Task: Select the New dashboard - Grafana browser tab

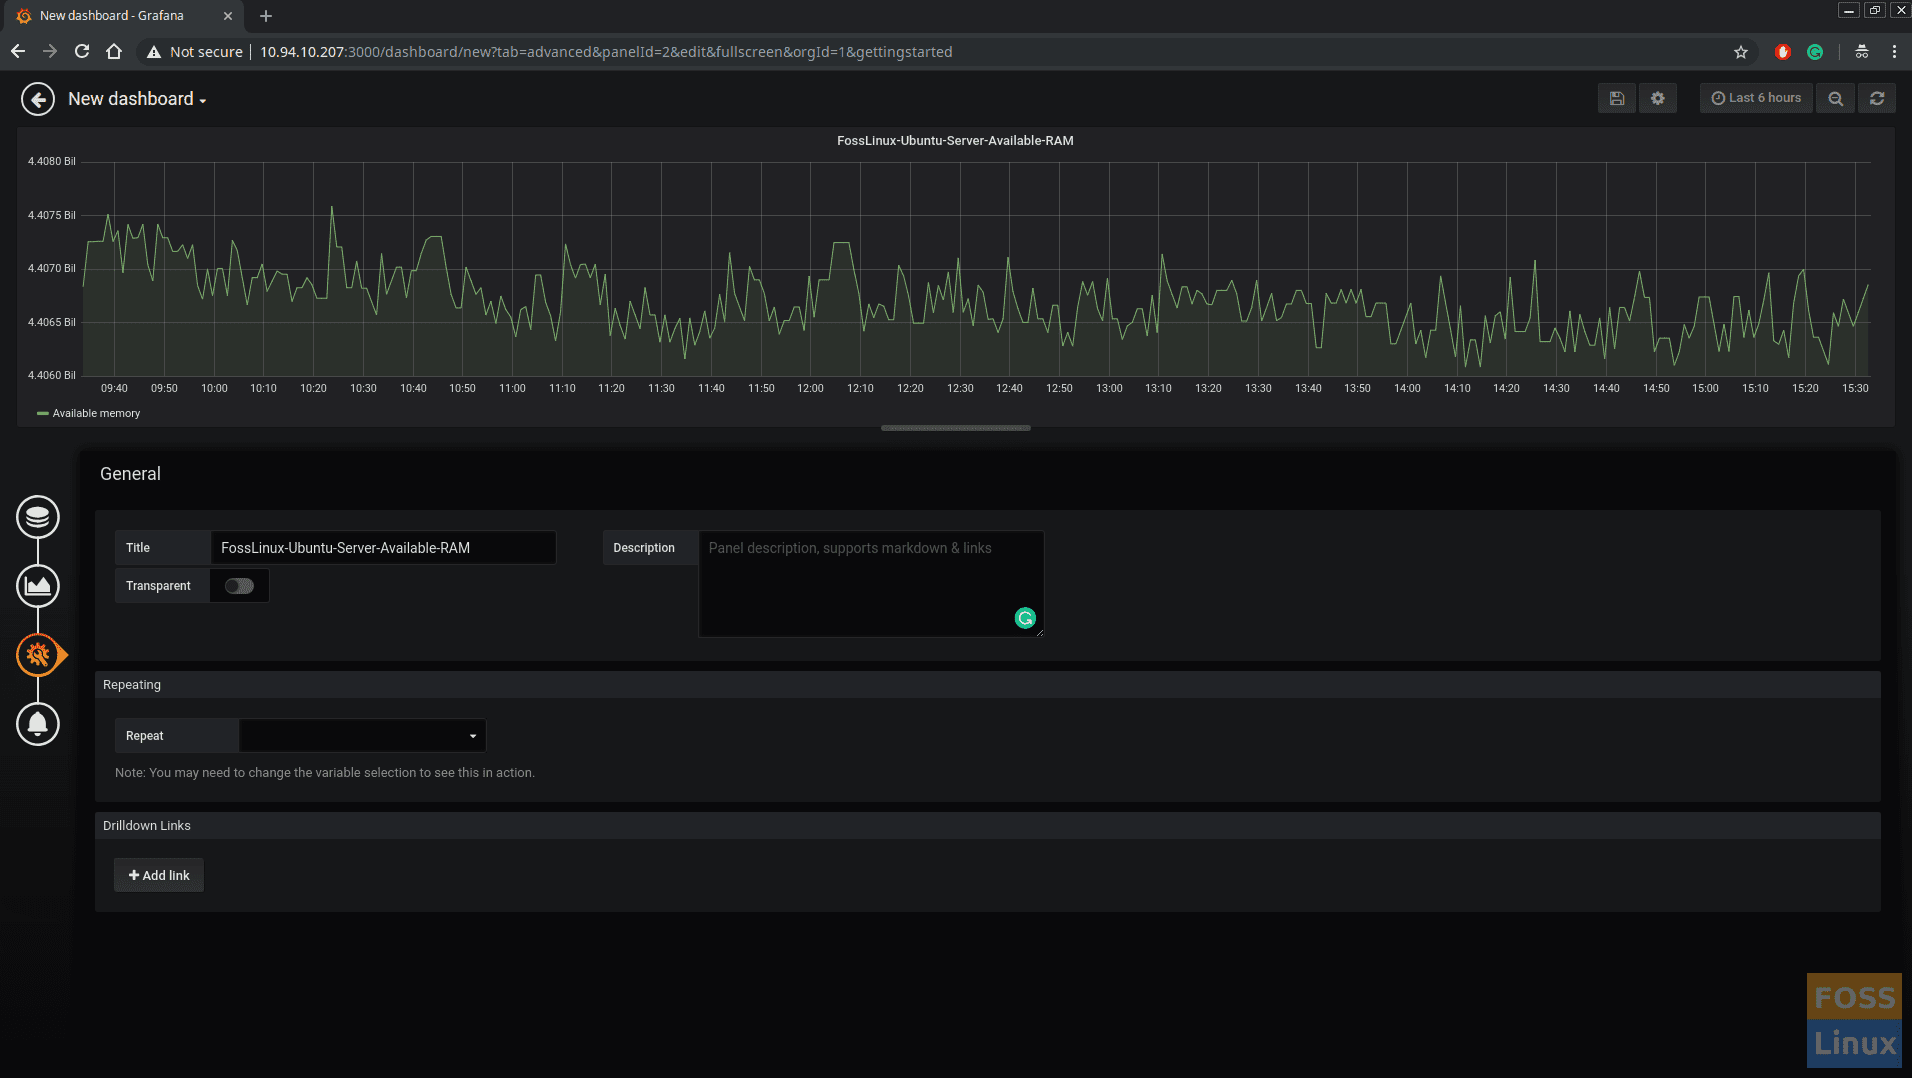Action: (x=122, y=16)
